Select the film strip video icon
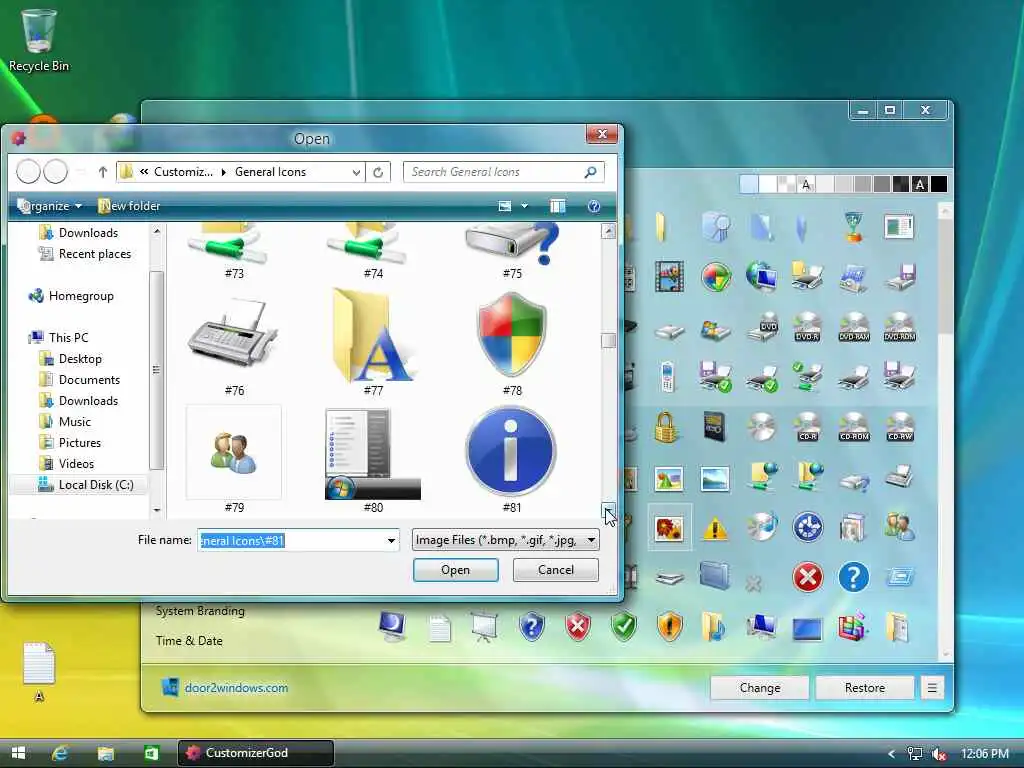This screenshot has height=768, width=1024. click(x=669, y=276)
